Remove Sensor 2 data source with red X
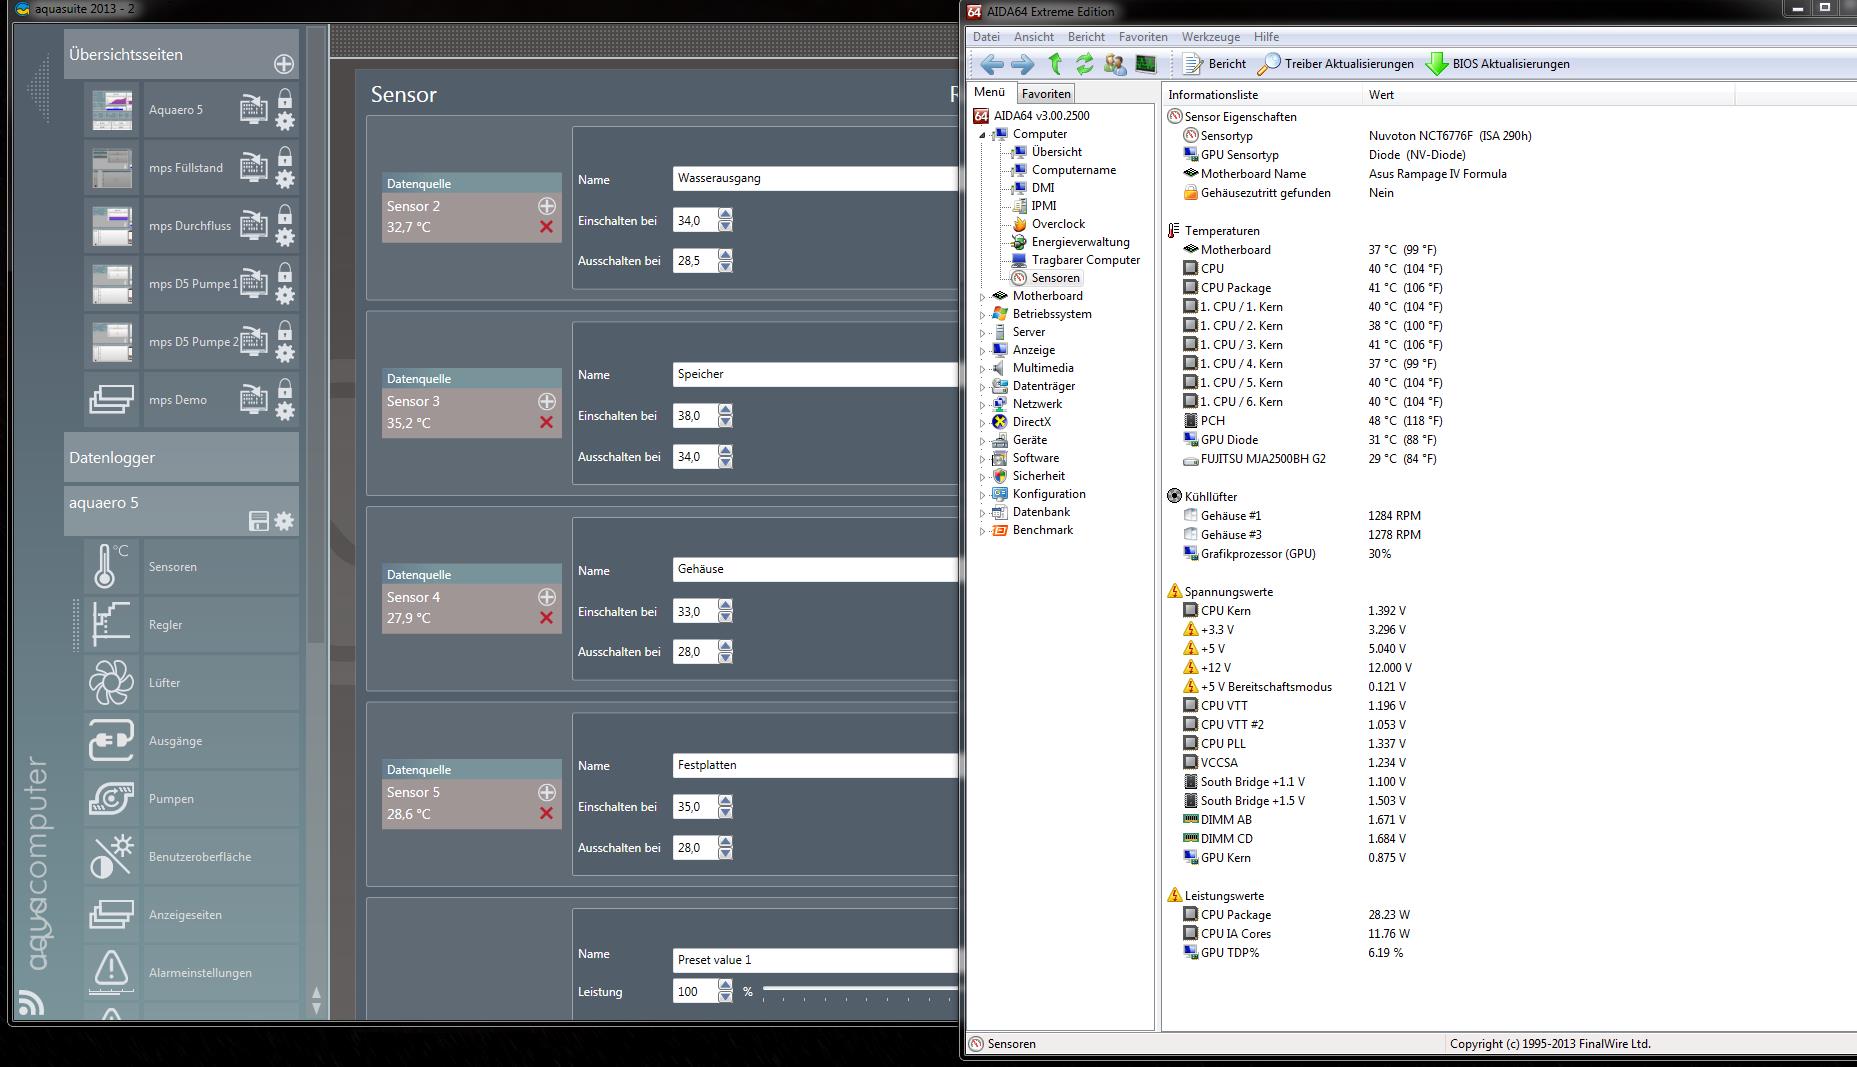The width and height of the screenshot is (1857, 1067). coord(546,227)
